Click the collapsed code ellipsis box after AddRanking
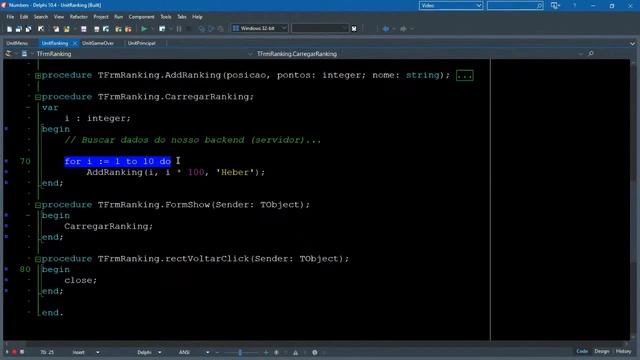This screenshot has width=640, height=360. pyautogui.click(x=464, y=76)
